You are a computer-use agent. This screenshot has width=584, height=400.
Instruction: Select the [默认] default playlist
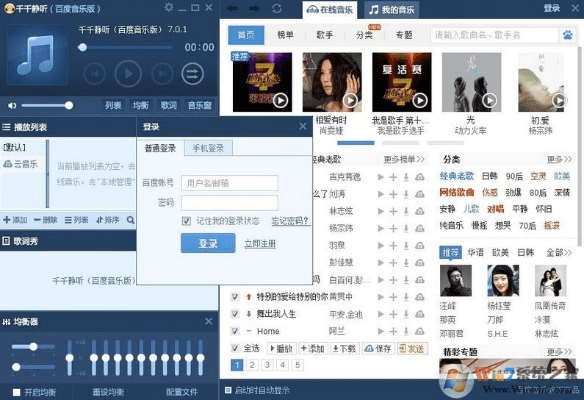tap(14, 147)
